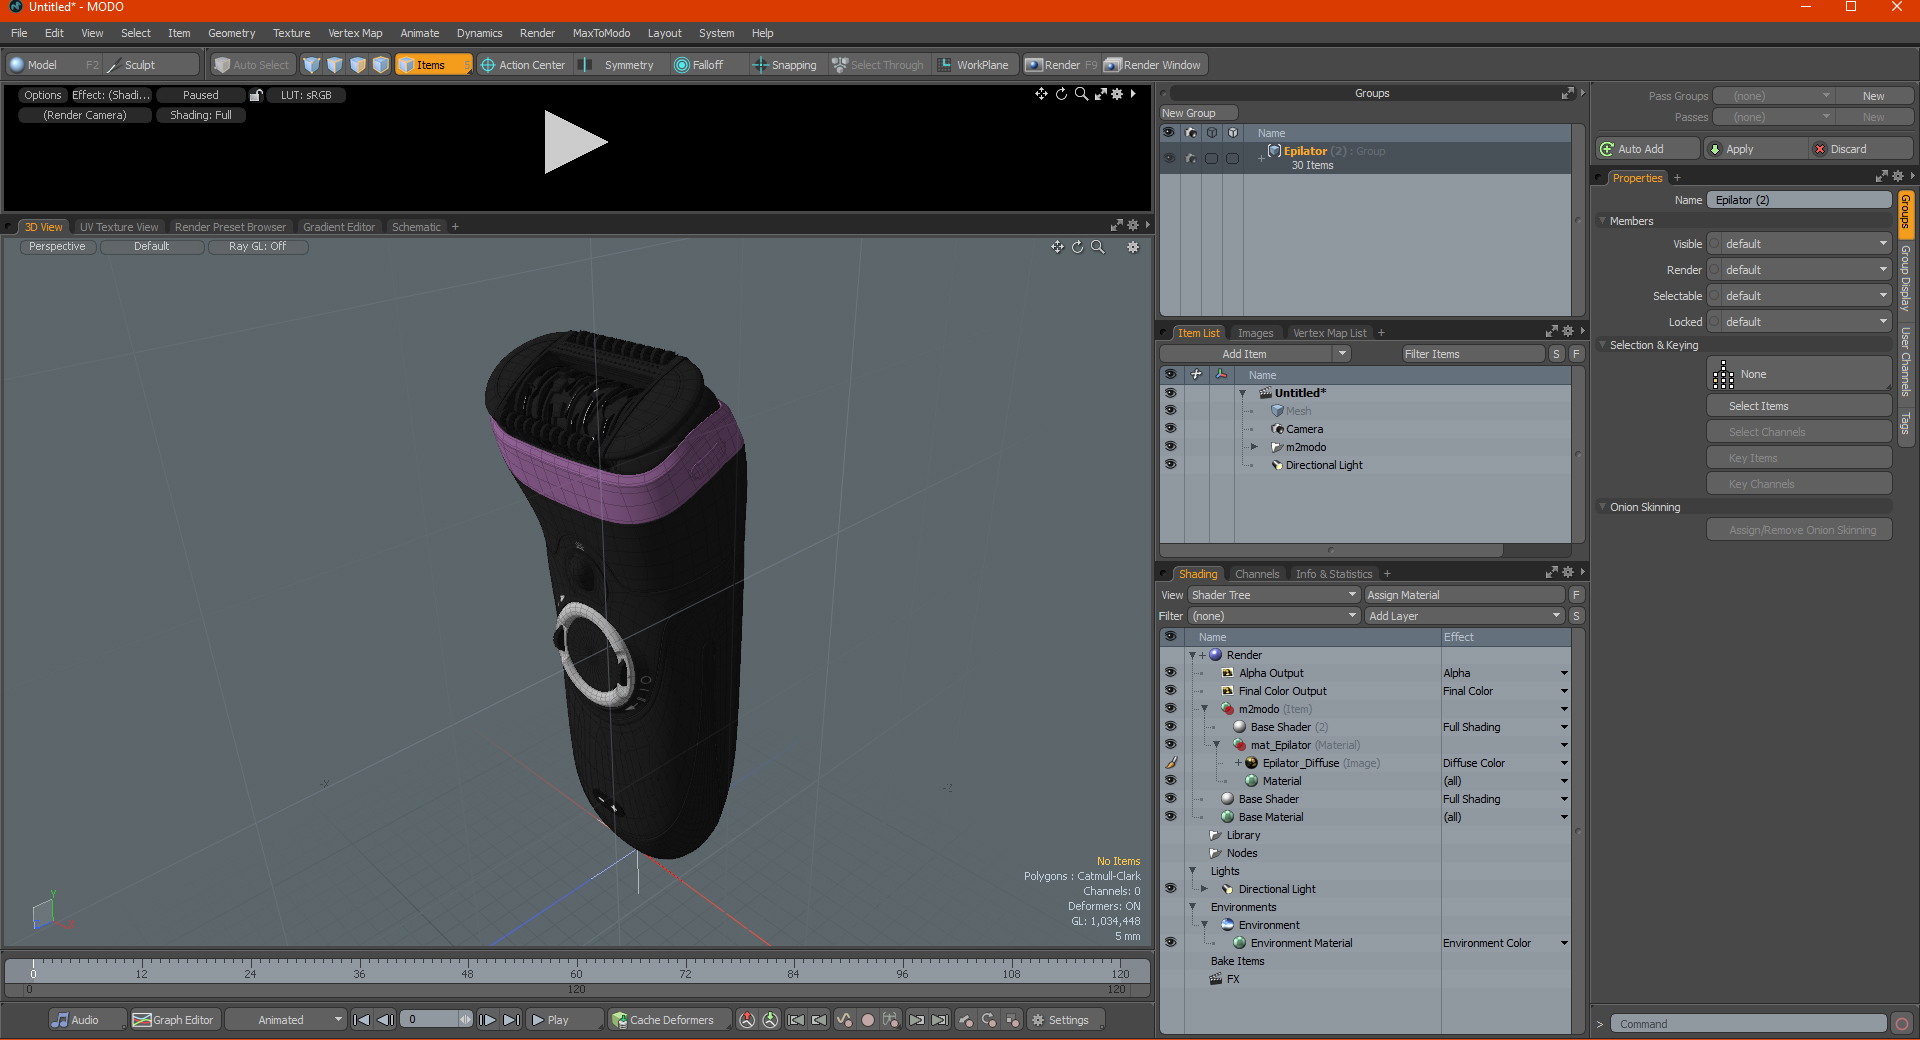This screenshot has height=1040, width=1920.
Task: Open the Geometry menu
Action: point(231,33)
